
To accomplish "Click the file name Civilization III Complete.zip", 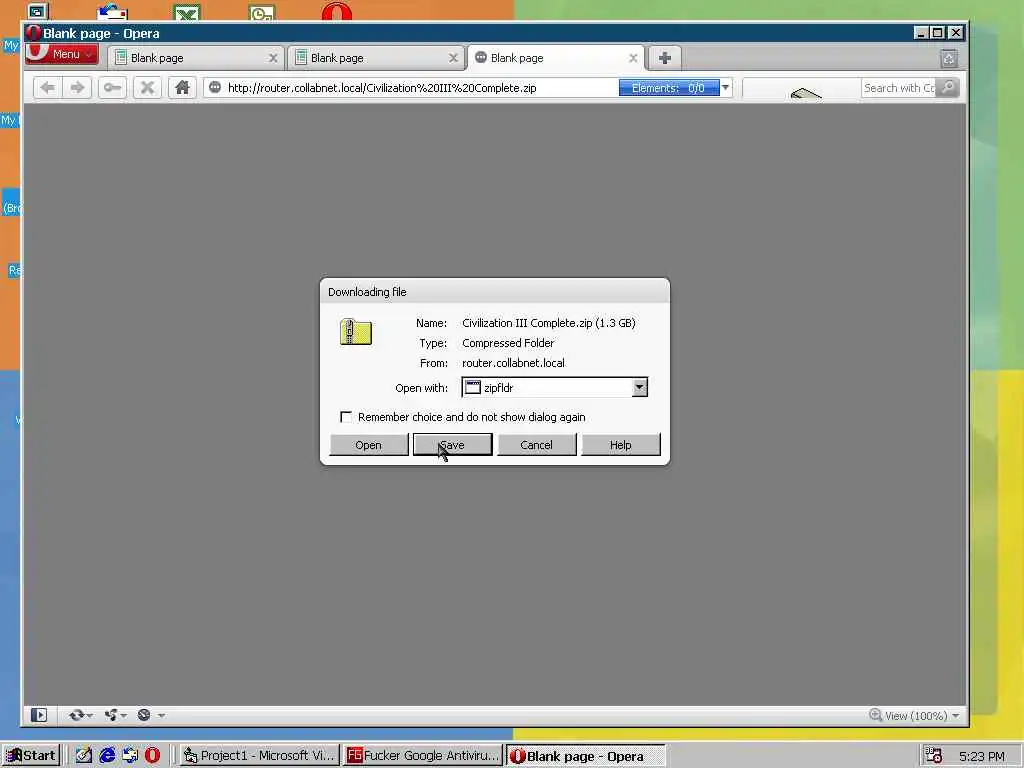I will tap(549, 323).
